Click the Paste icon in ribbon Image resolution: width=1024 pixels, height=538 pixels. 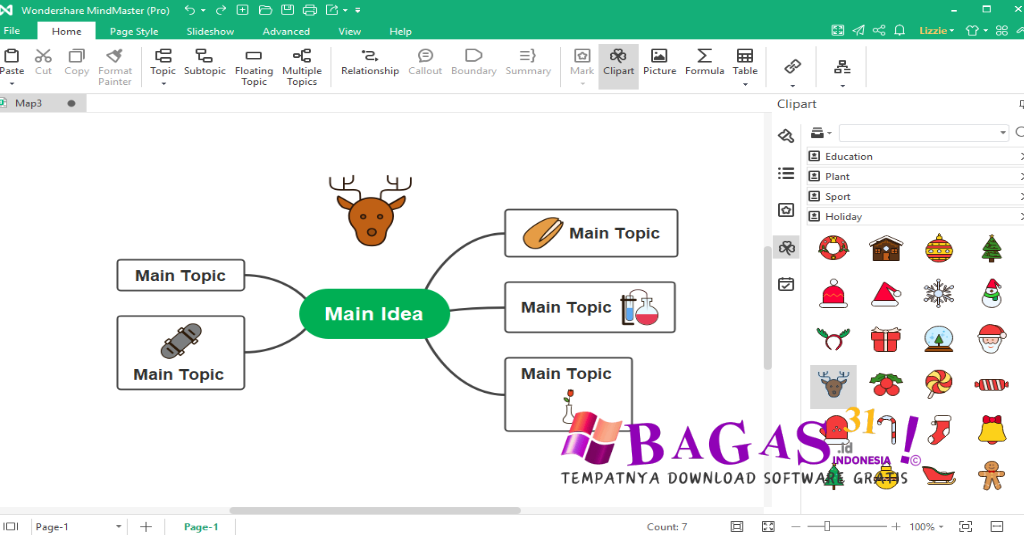coord(11,56)
